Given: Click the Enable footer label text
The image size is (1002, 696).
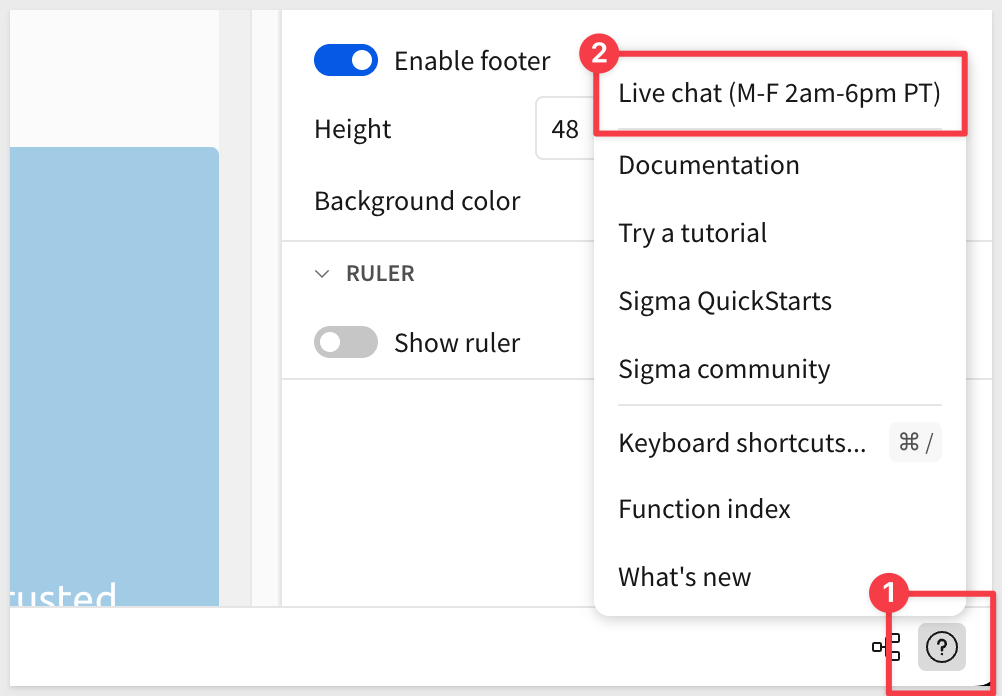Looking at the screenshot, I should [x=472, y=61].
